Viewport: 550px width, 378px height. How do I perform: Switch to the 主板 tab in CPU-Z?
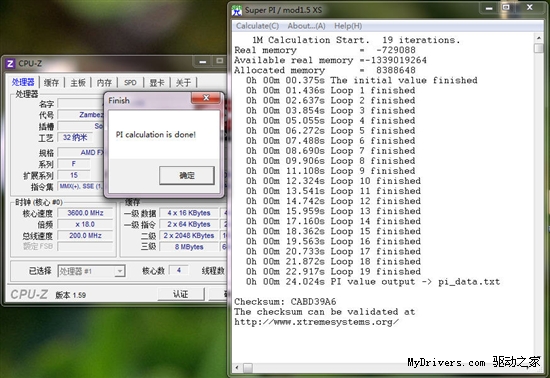78,83
